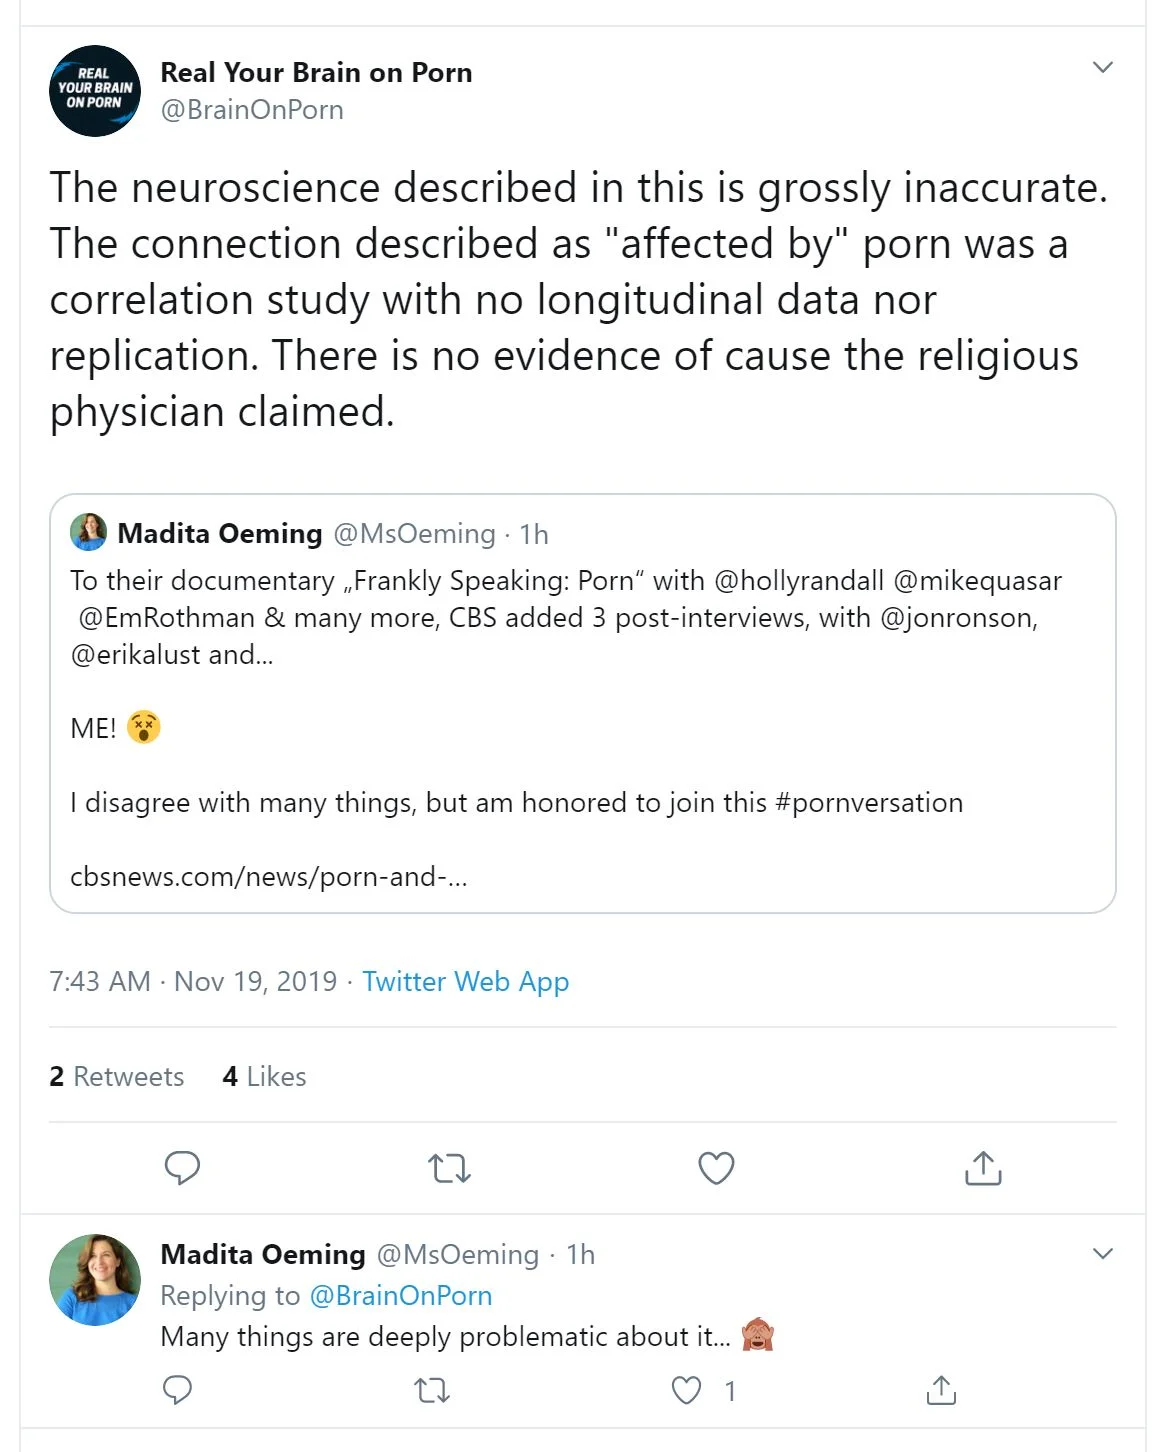The width and height of the screenshot is (1174, 1452).
Task: Open the quoted tweet's small Madita avatar
Action: click(x=88, y=532)
